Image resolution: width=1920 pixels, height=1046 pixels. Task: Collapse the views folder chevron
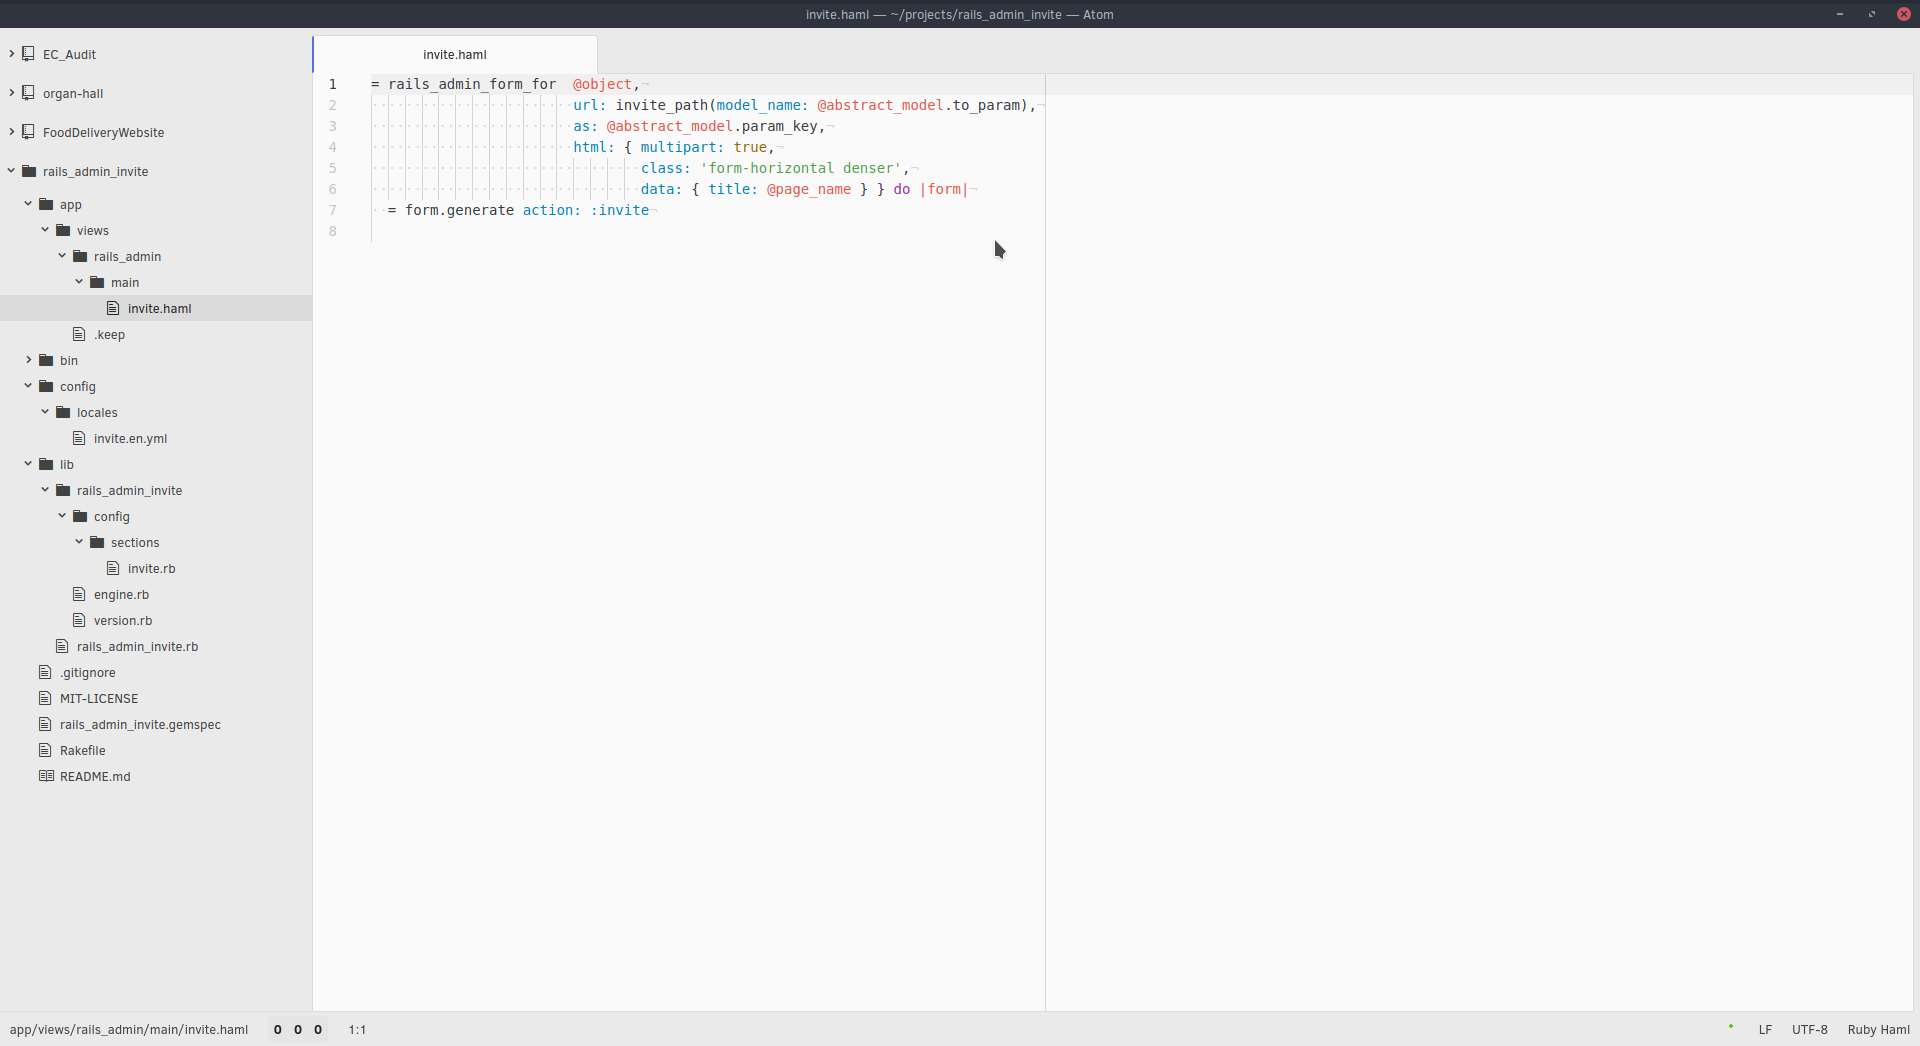coord(46,230)
